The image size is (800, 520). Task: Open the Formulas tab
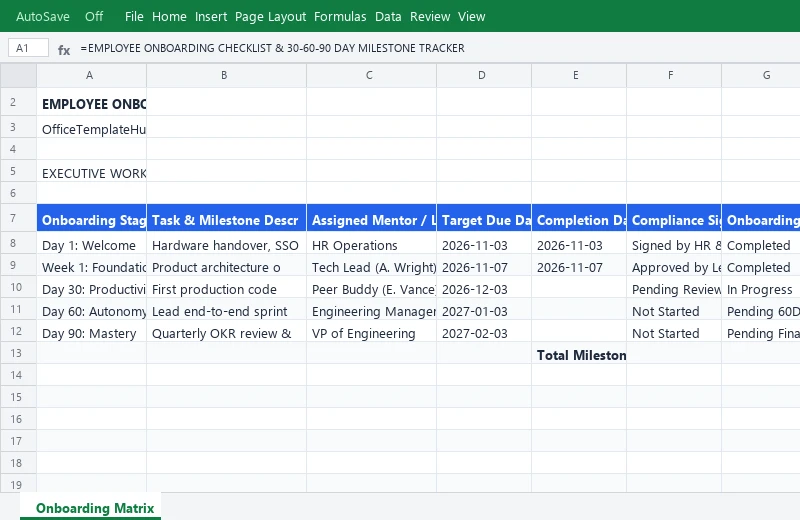coord(340,16)
